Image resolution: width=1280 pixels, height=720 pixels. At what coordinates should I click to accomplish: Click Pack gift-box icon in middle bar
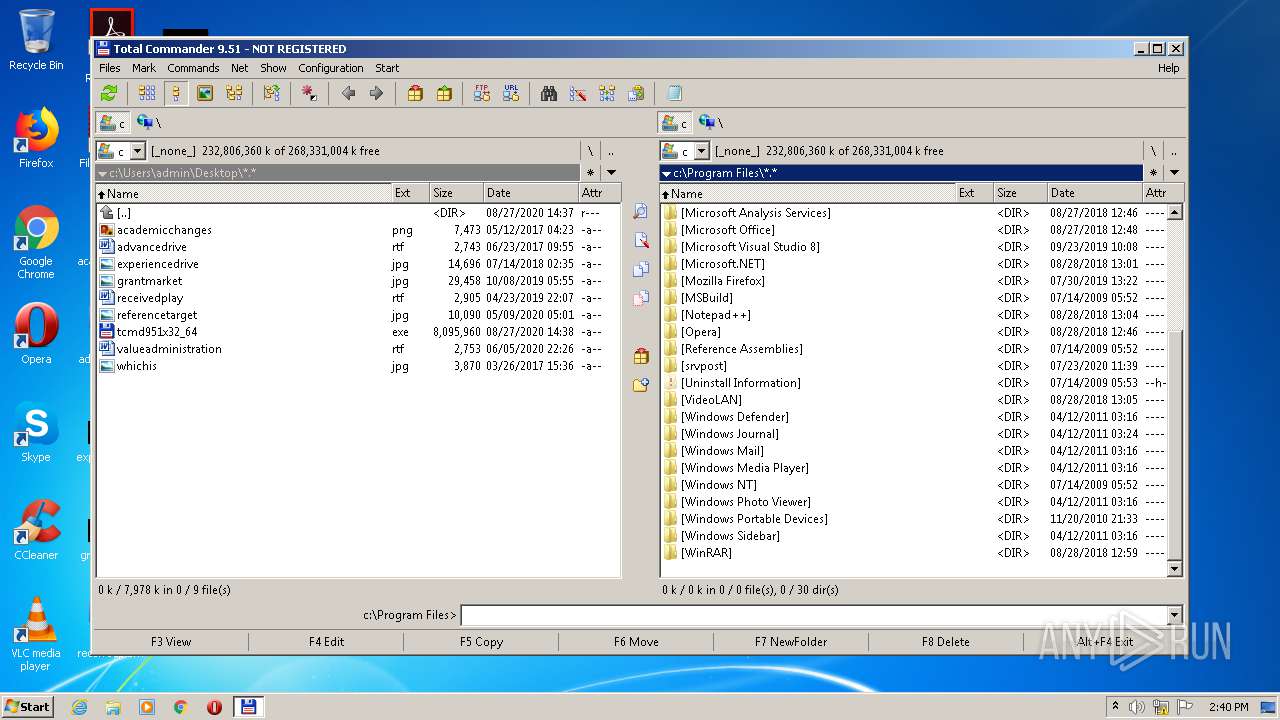[x=641, y=356]
